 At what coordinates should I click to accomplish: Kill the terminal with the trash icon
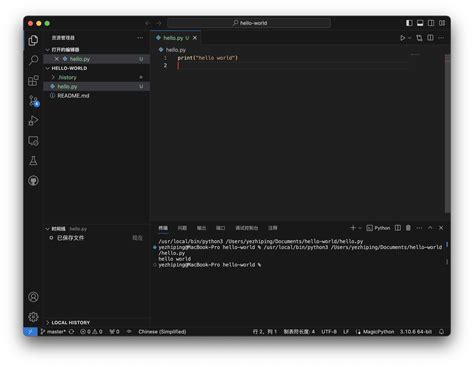pyautogui.click(x=408, y=228)
